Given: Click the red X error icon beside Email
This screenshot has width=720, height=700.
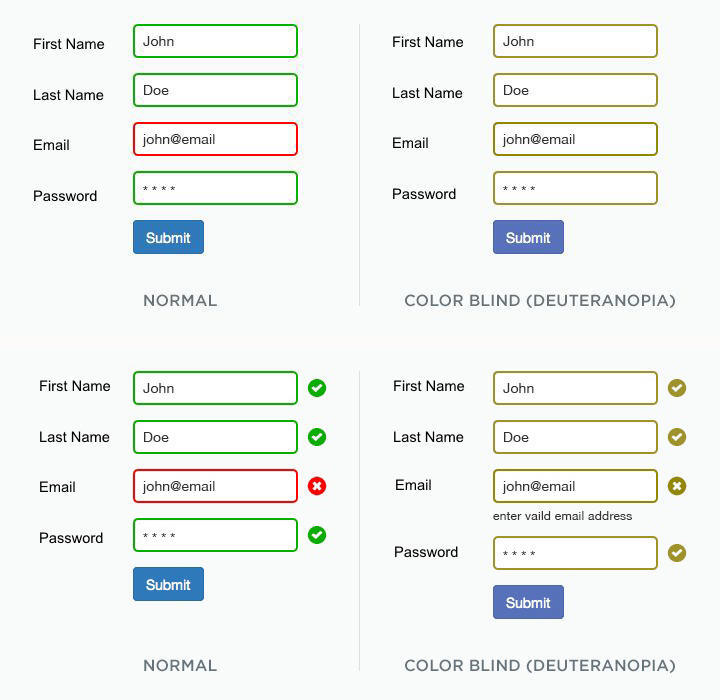Looking at the screenshot, I should coord(317,486).
